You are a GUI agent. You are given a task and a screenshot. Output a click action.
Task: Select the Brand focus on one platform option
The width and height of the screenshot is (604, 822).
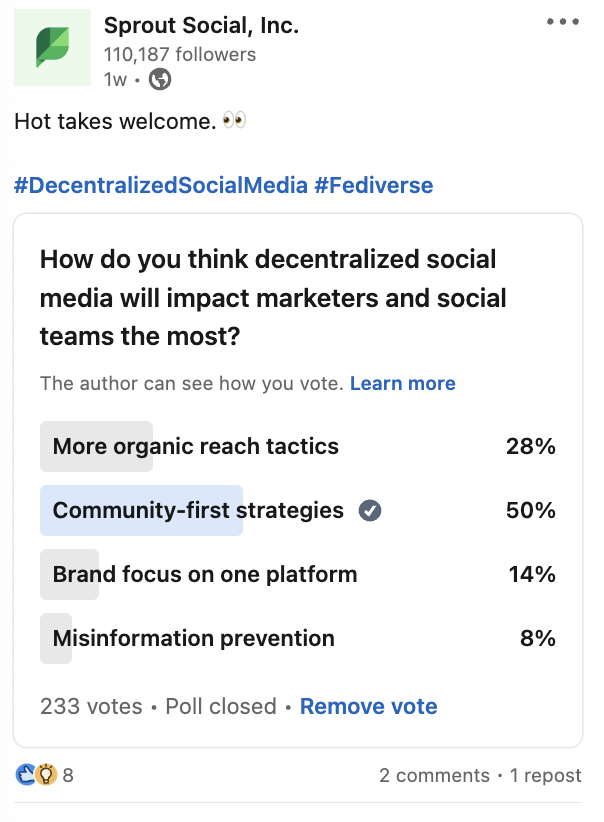pos(298,575)
